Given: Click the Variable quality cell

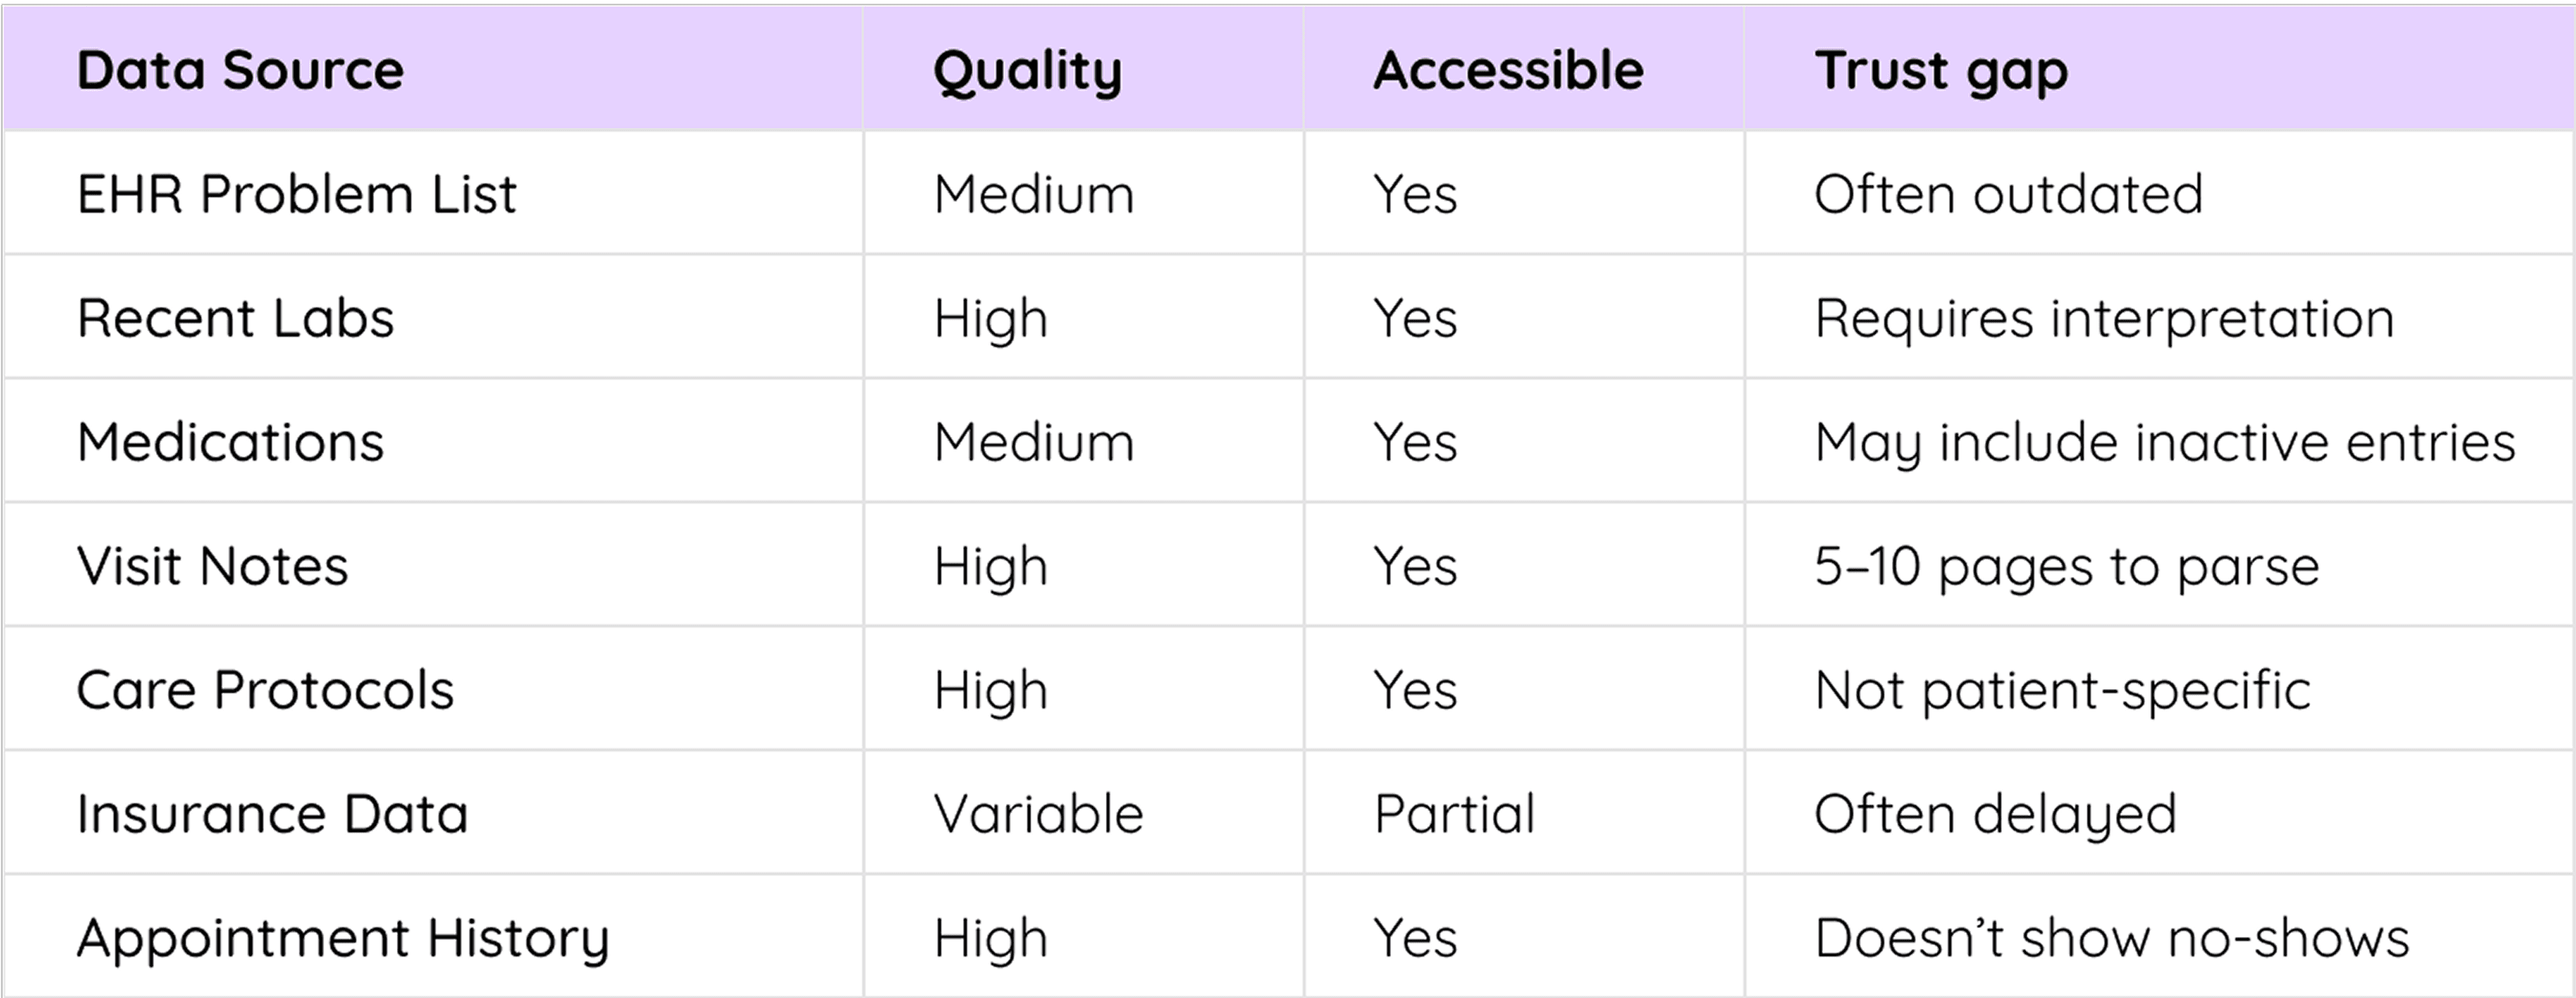Looking at the screenshot, I should click(1038, 814).
